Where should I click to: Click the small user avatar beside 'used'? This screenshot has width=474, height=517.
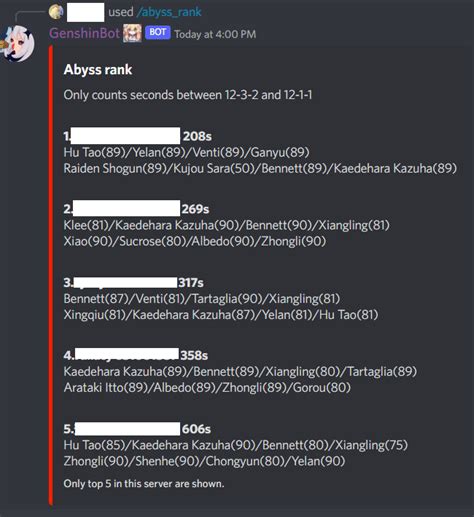(x=56, y=12)
